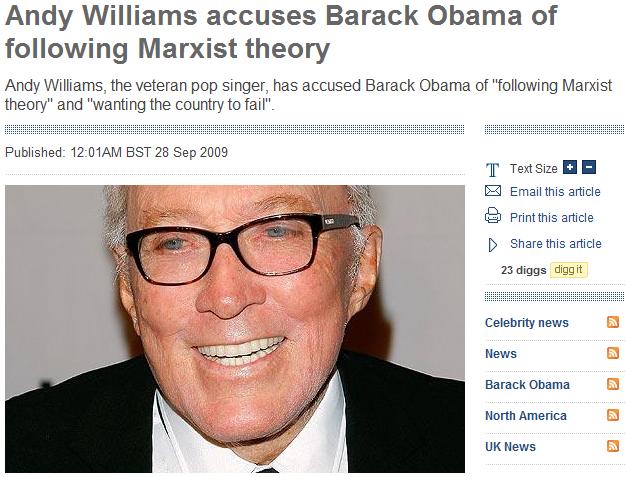Click UK News RSS feed icon

coord(613,446)
